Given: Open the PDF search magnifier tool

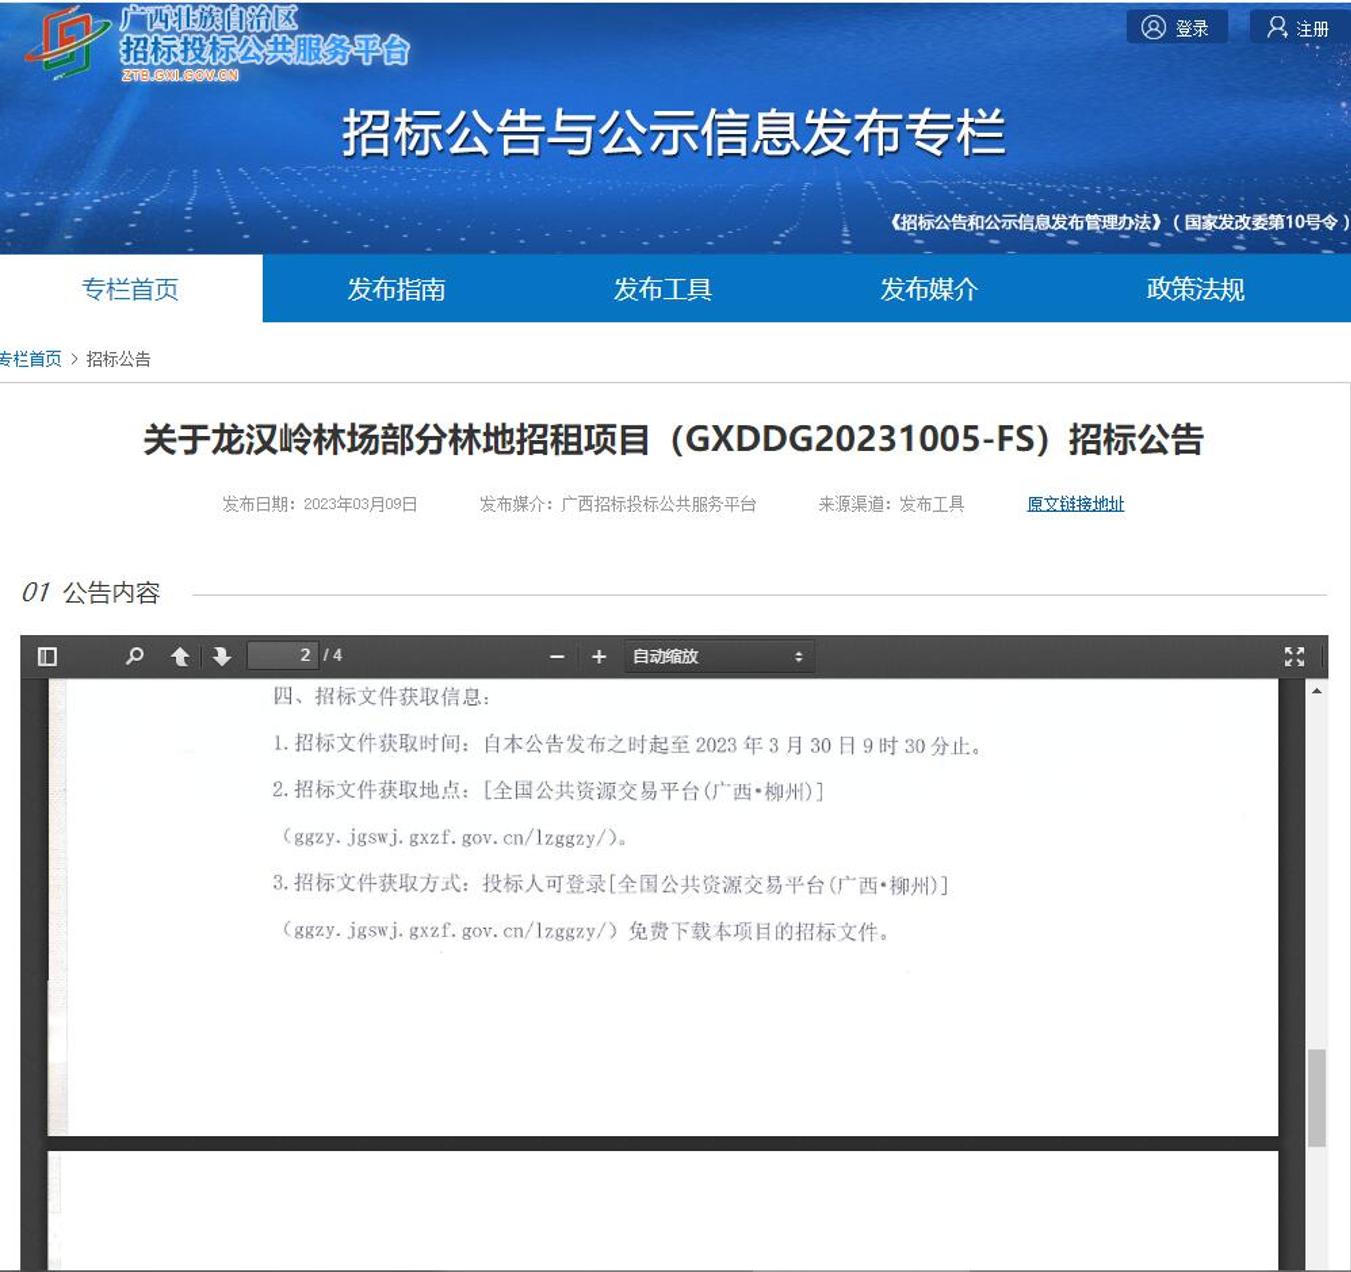Looking at the screenshot, I should pyautogui.click(x=134, y=657).
